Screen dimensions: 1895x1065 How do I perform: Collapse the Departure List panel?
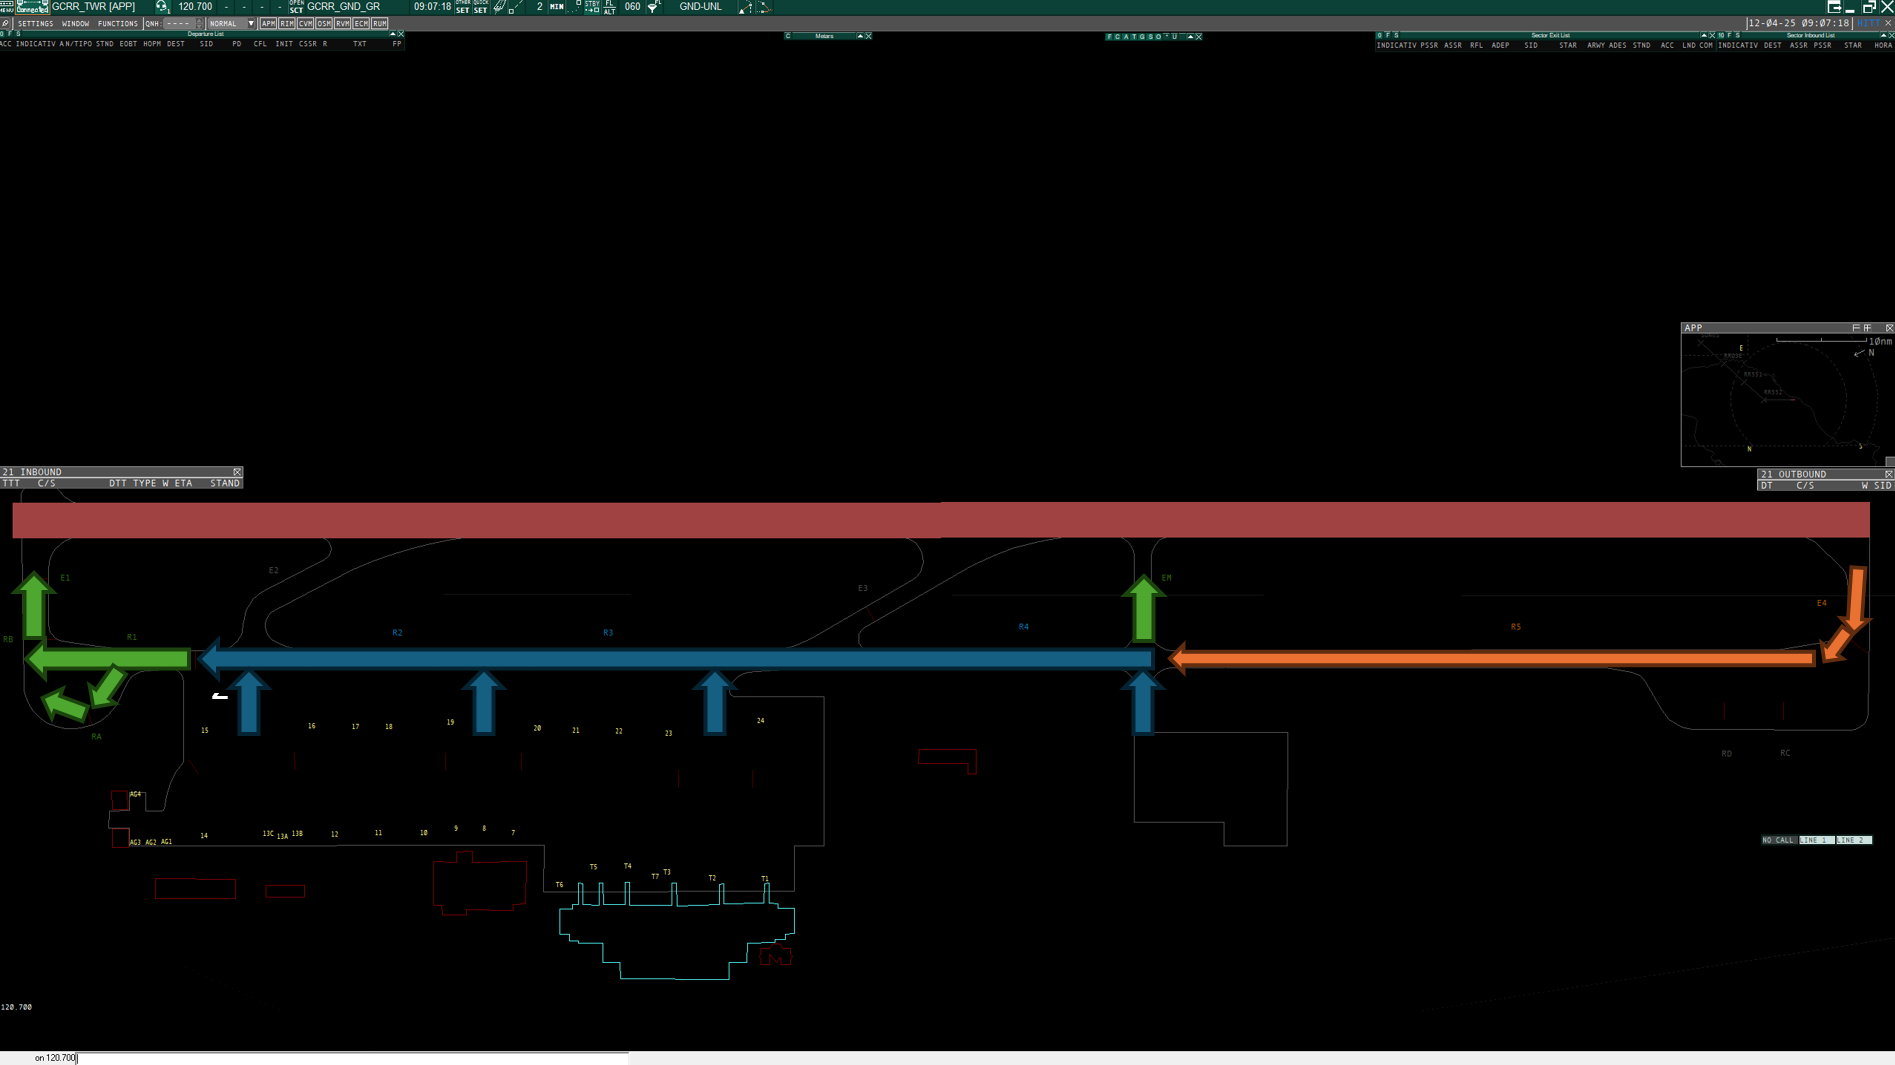click(x=393, y=34)
